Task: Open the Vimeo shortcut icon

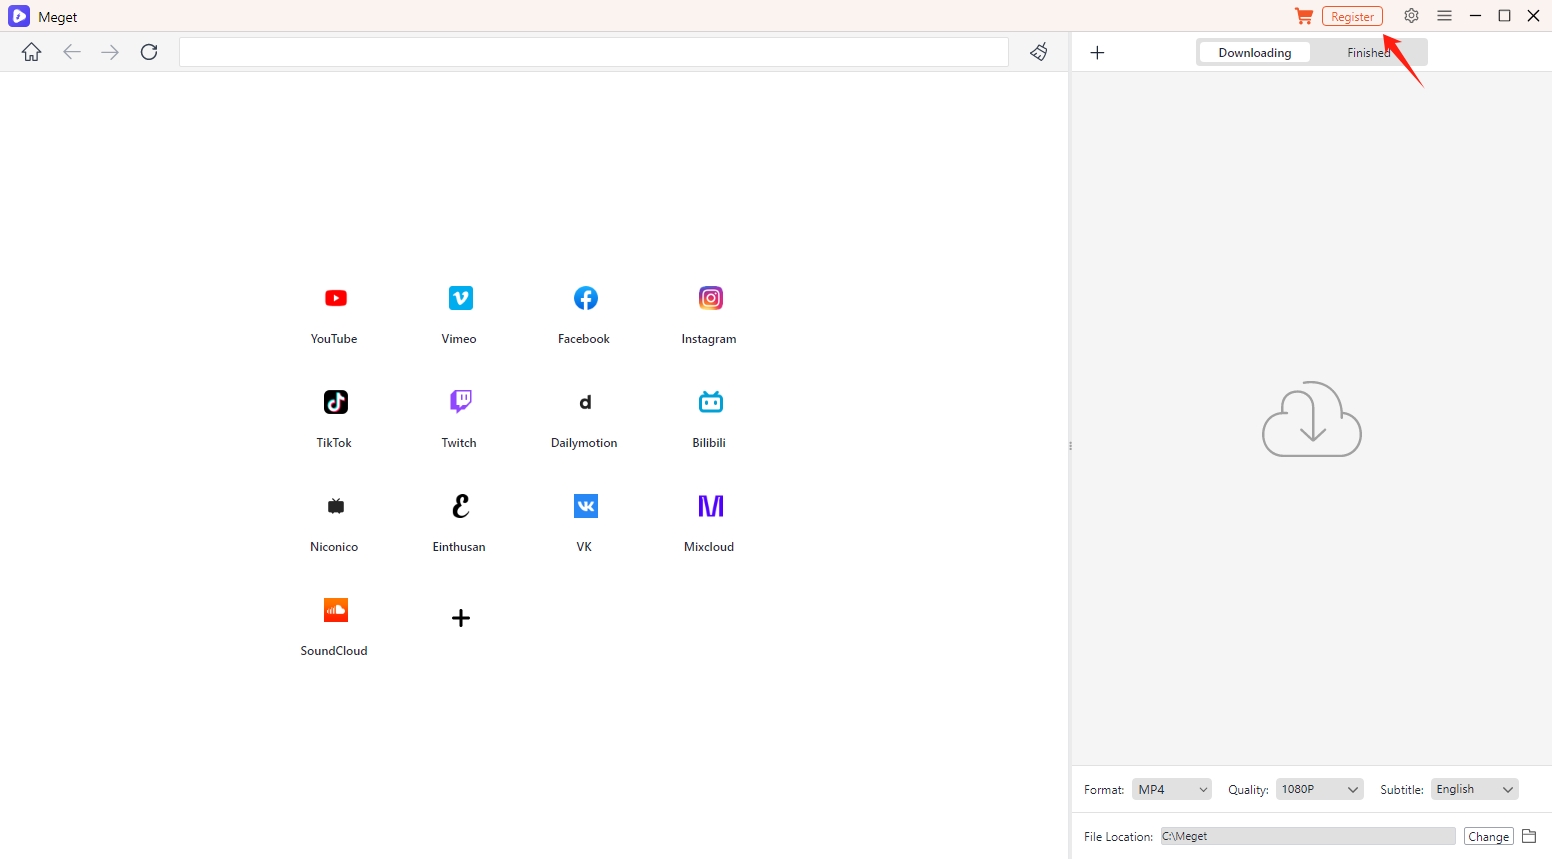Action: (x=461, y=298)
